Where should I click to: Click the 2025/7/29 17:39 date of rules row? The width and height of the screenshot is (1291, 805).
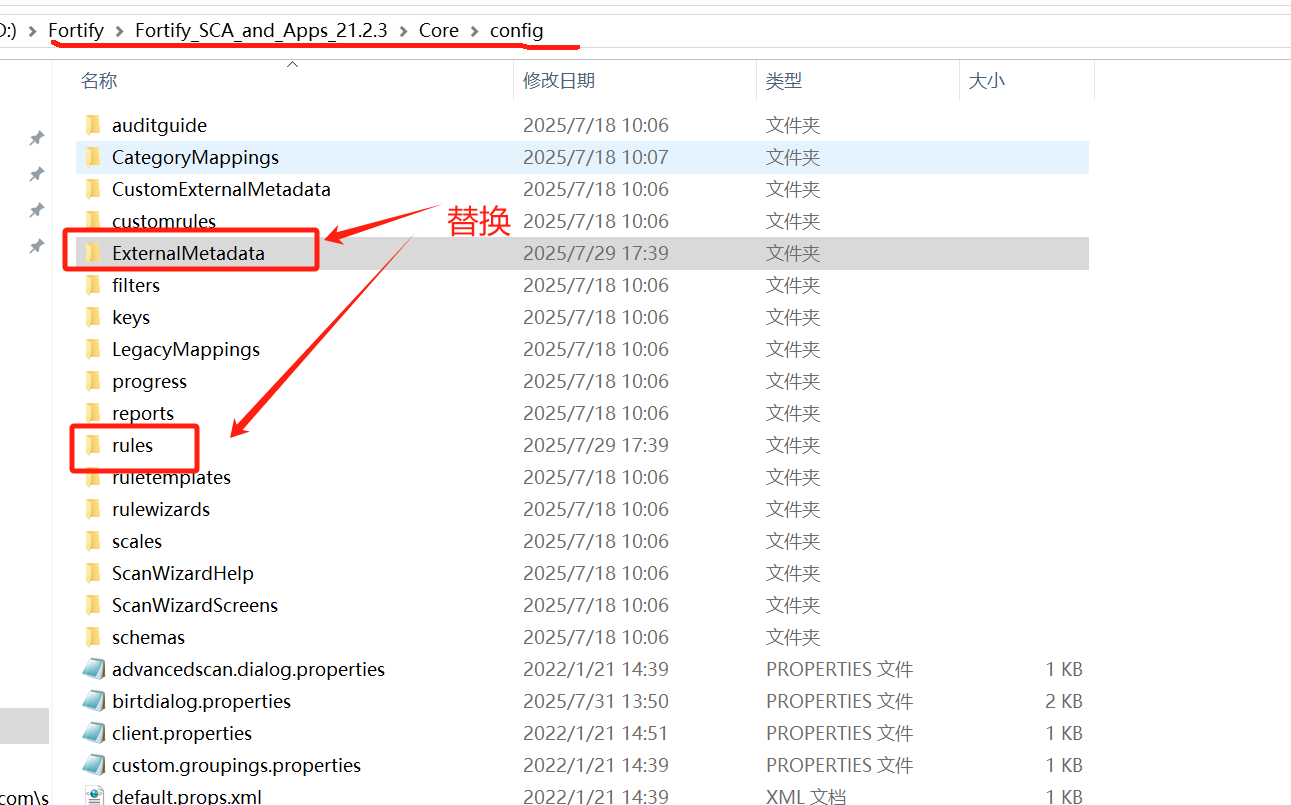point(596,445)
